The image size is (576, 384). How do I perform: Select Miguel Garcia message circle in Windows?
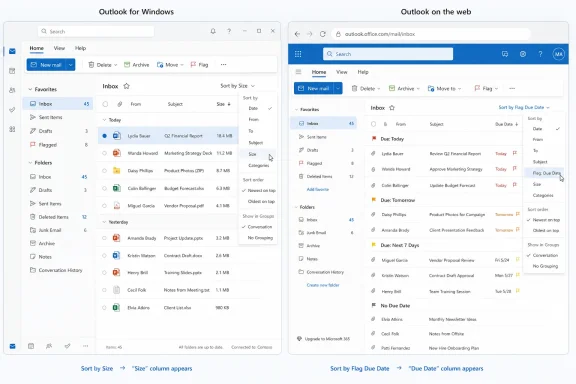click(x=105, y=206)
